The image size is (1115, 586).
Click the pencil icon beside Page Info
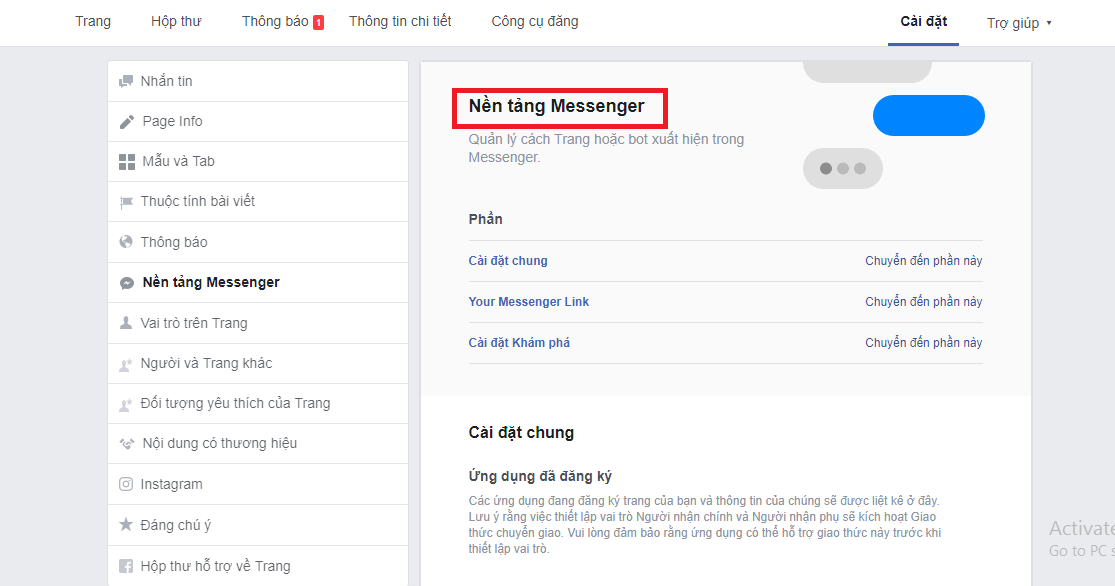coord(126,121)
